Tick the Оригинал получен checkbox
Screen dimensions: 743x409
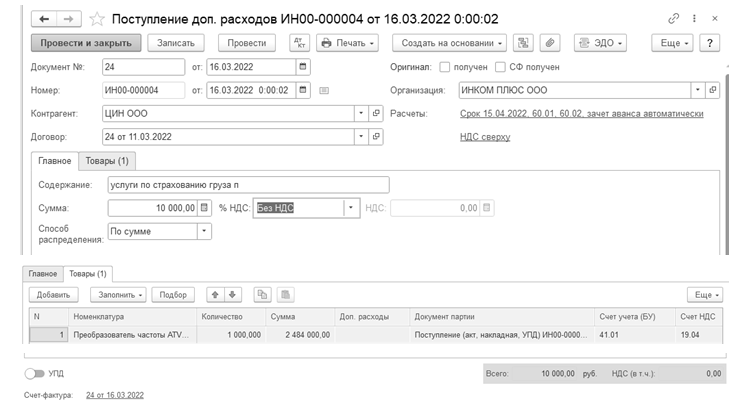pos(444,67)
